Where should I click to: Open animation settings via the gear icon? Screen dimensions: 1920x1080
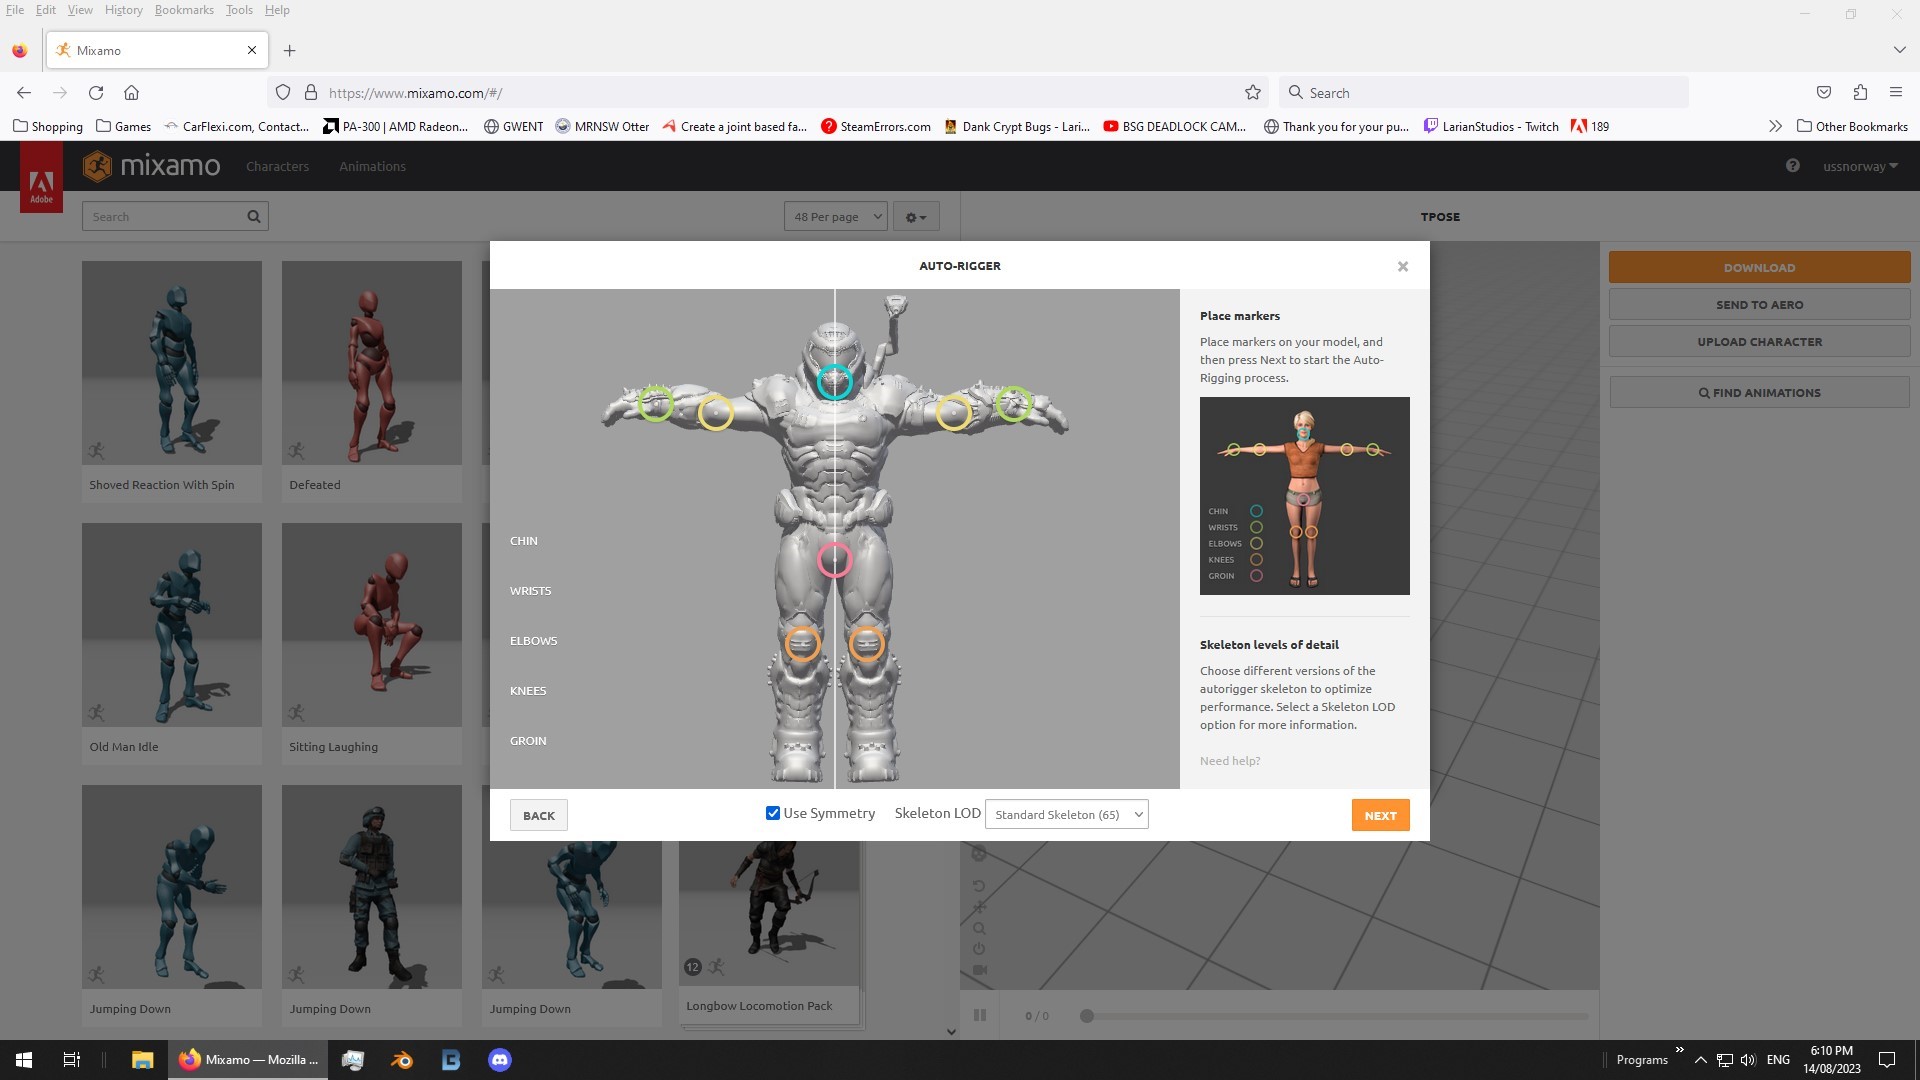pos(917,216)
